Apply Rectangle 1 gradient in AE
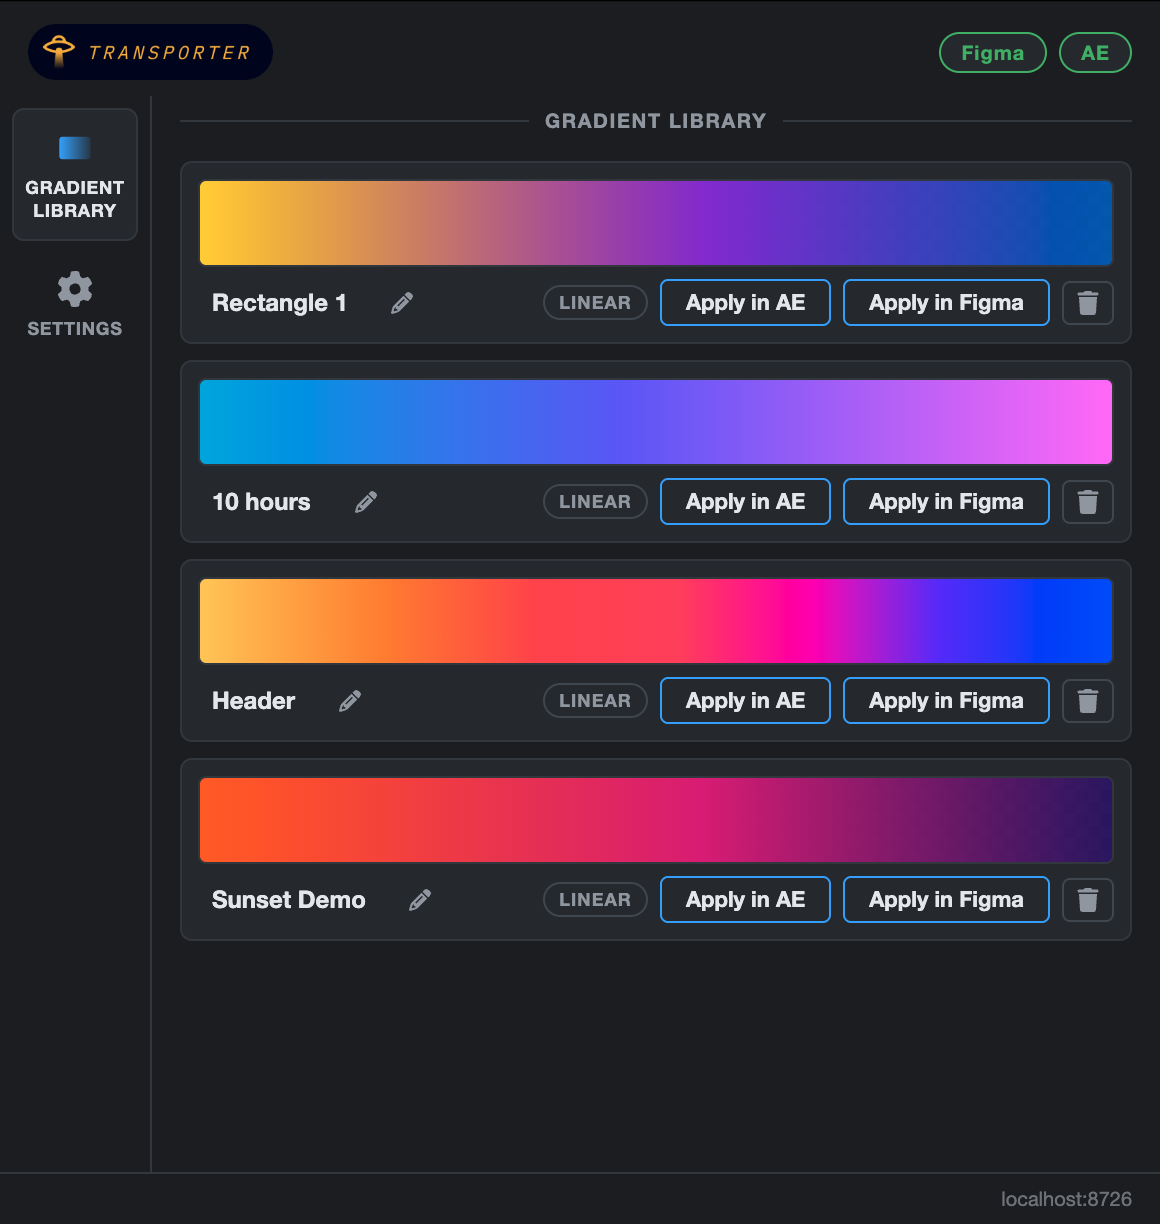 (745, 303)
